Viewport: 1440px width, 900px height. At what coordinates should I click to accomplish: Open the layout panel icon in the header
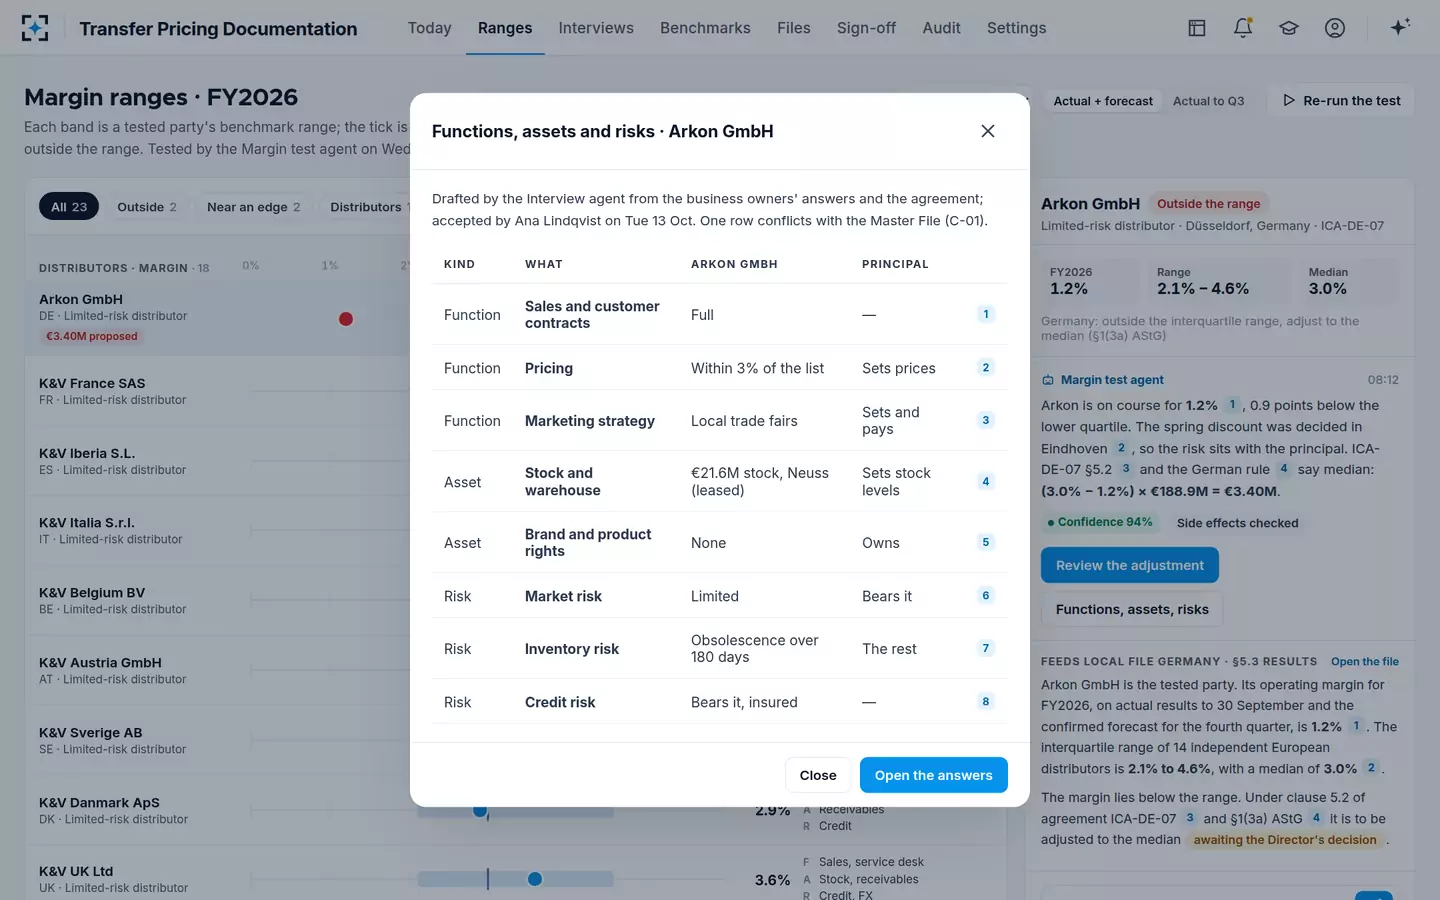point(1197,28)
